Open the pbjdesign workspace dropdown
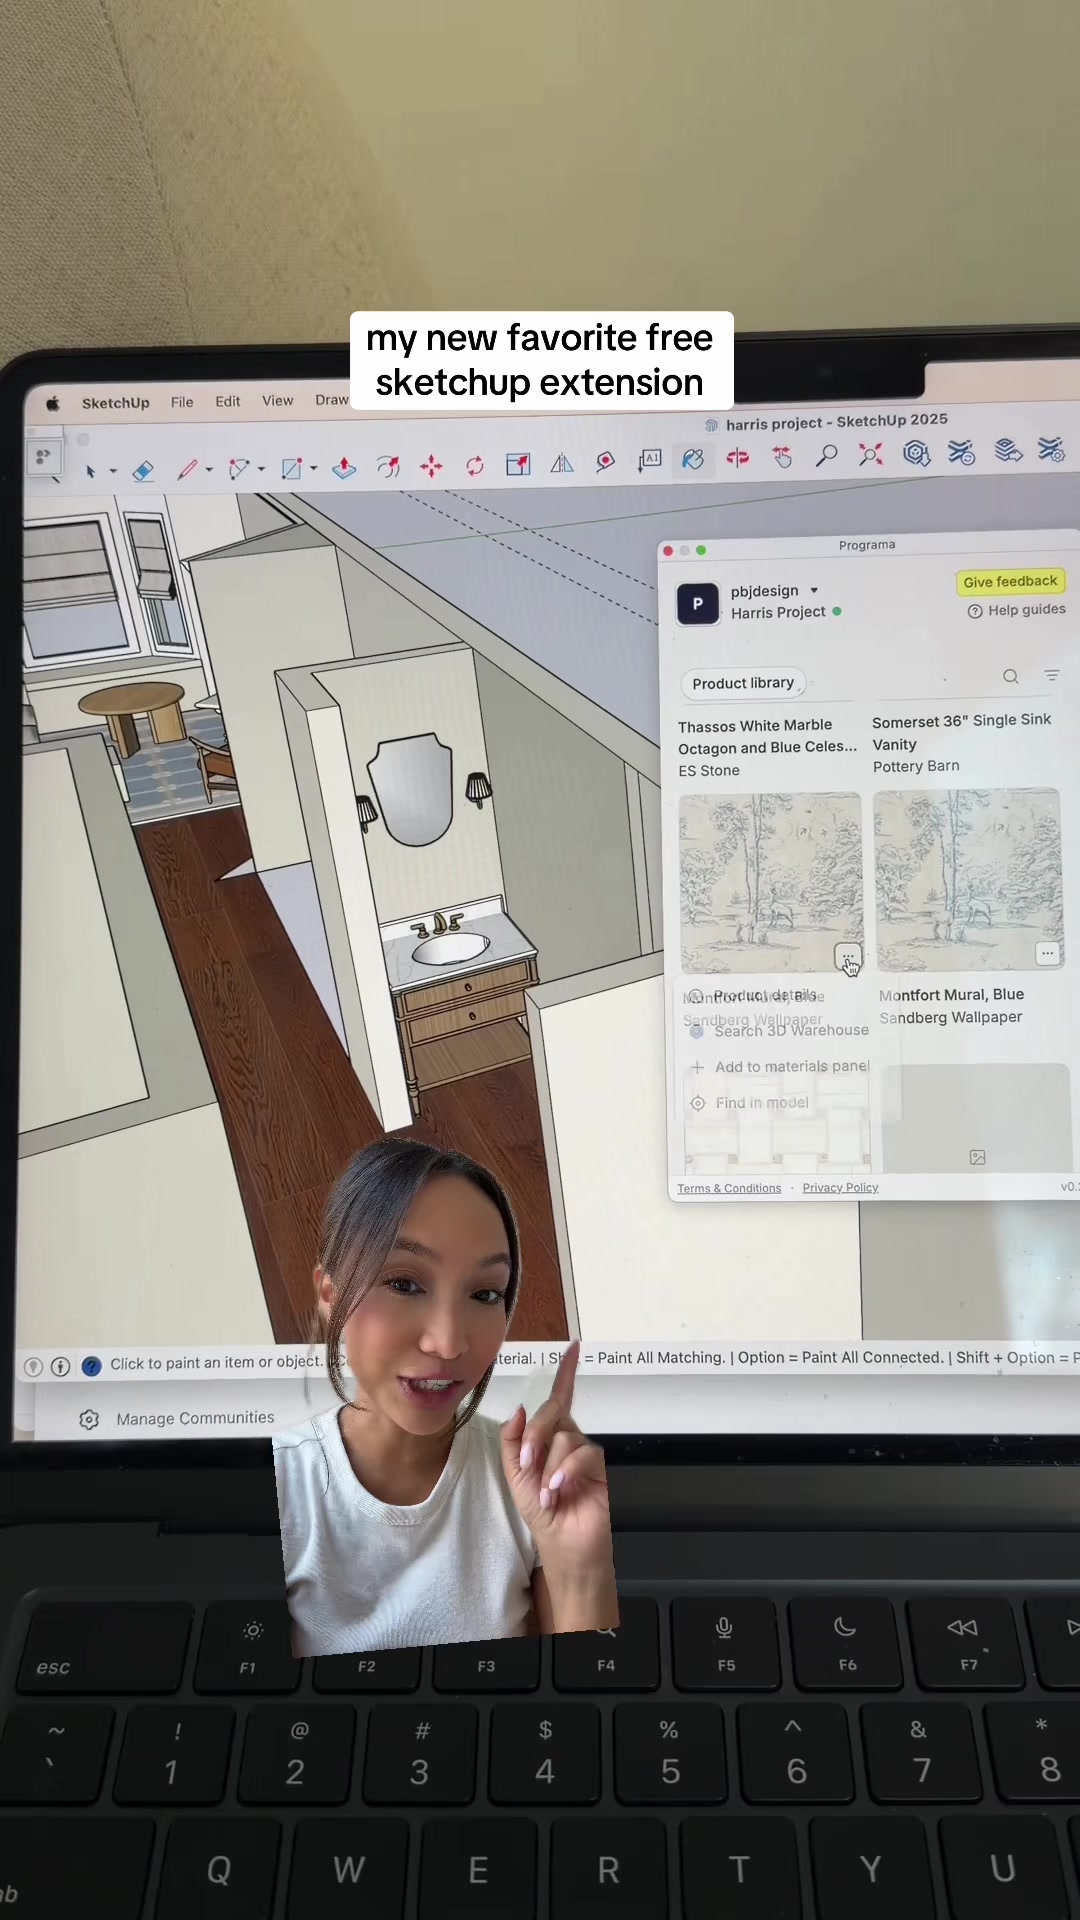 (x=814, y=590)
